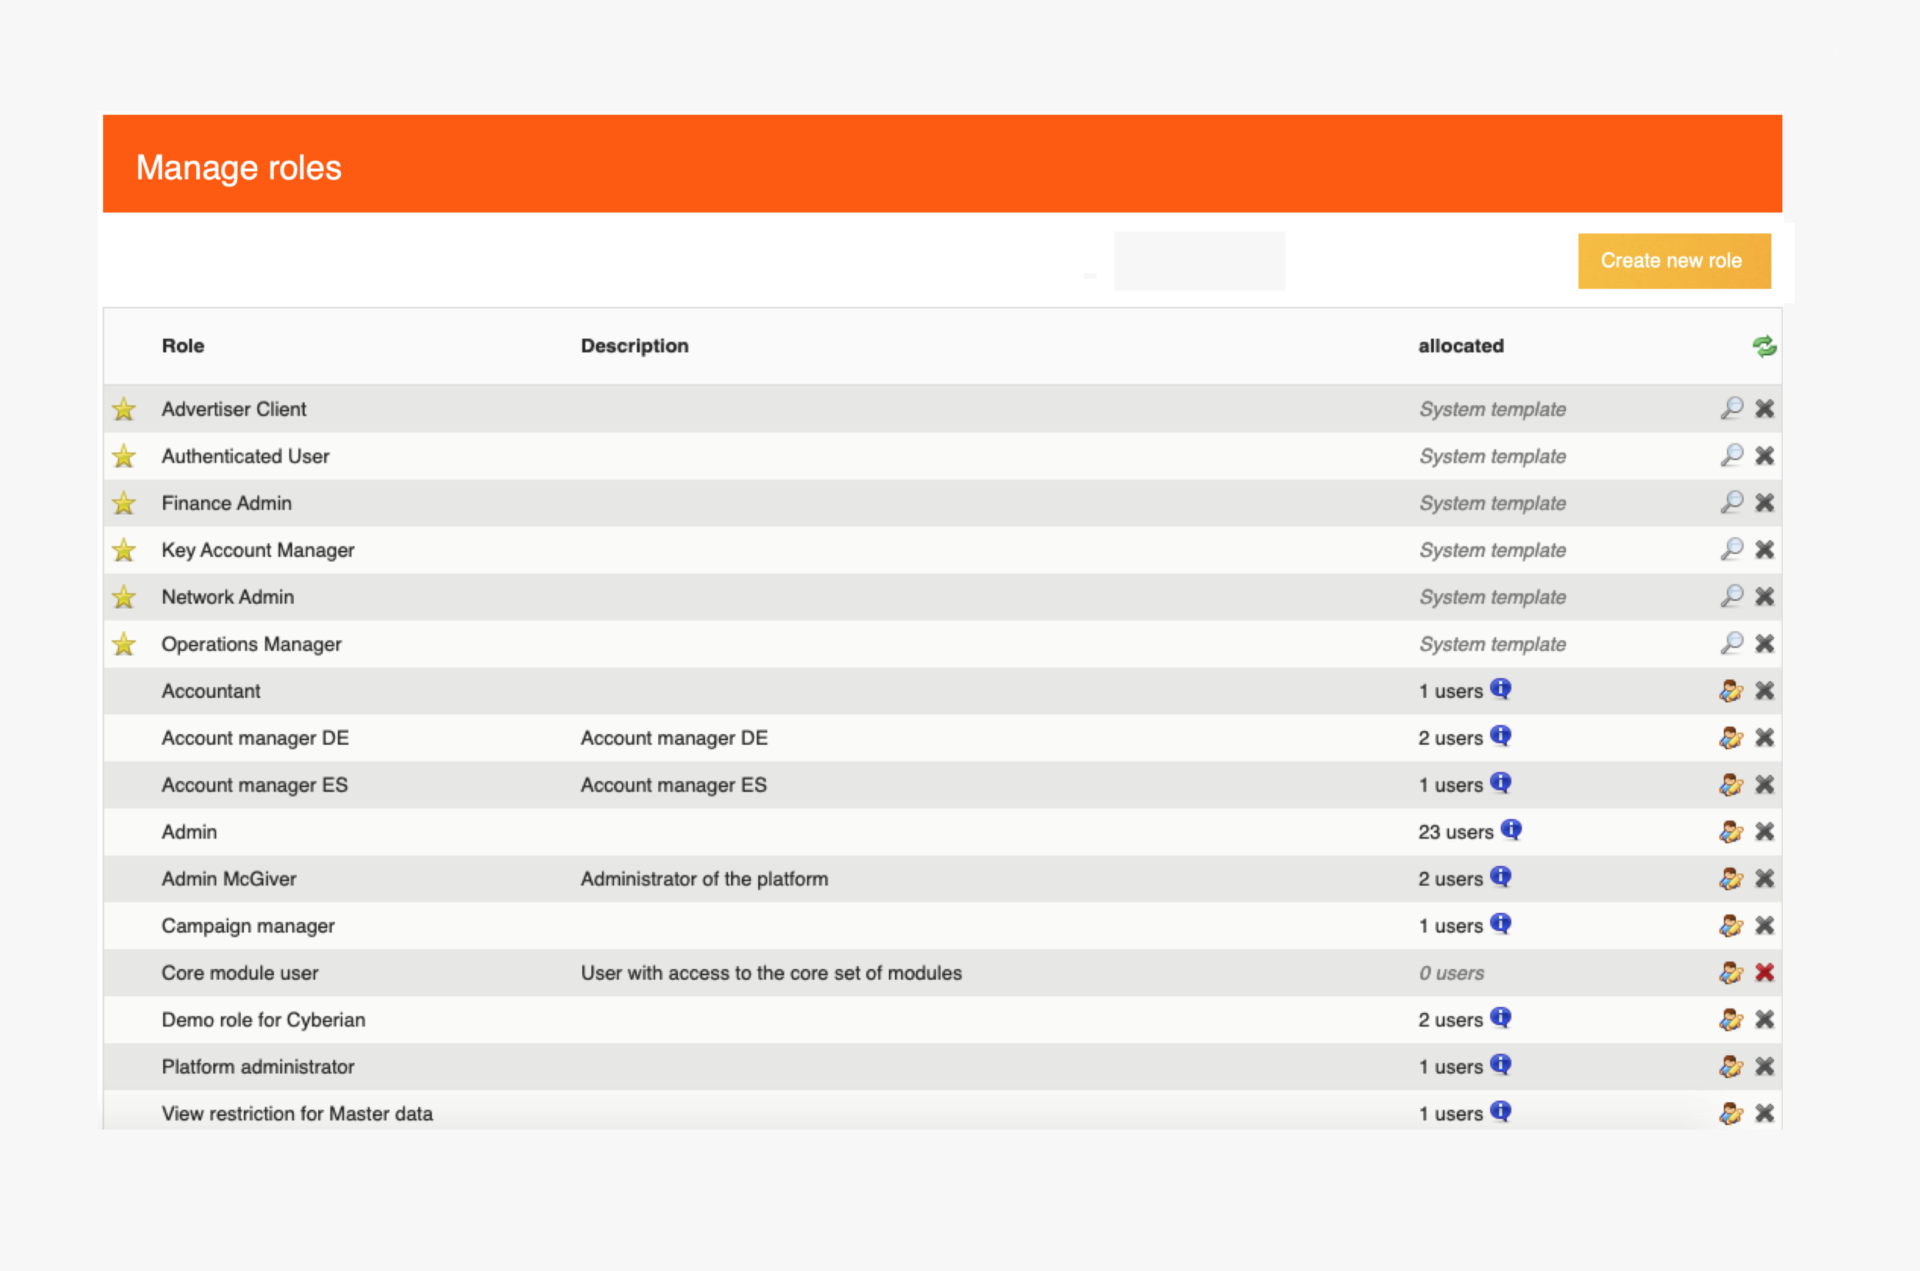Select the Network Admin role name
The width and height of the screenshot is (1920, 1271).
click(x=228, y=597)
